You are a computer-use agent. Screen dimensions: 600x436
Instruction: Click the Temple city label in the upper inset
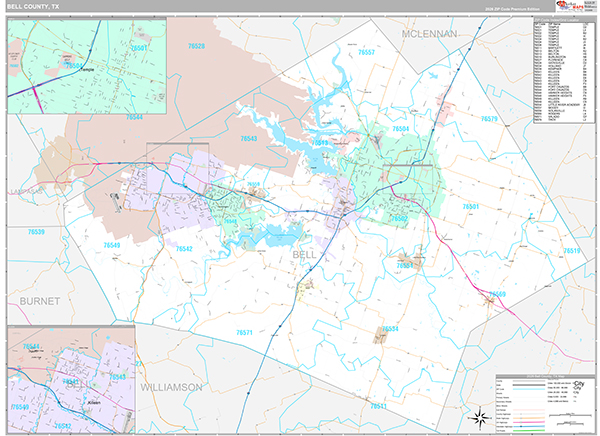86,70
